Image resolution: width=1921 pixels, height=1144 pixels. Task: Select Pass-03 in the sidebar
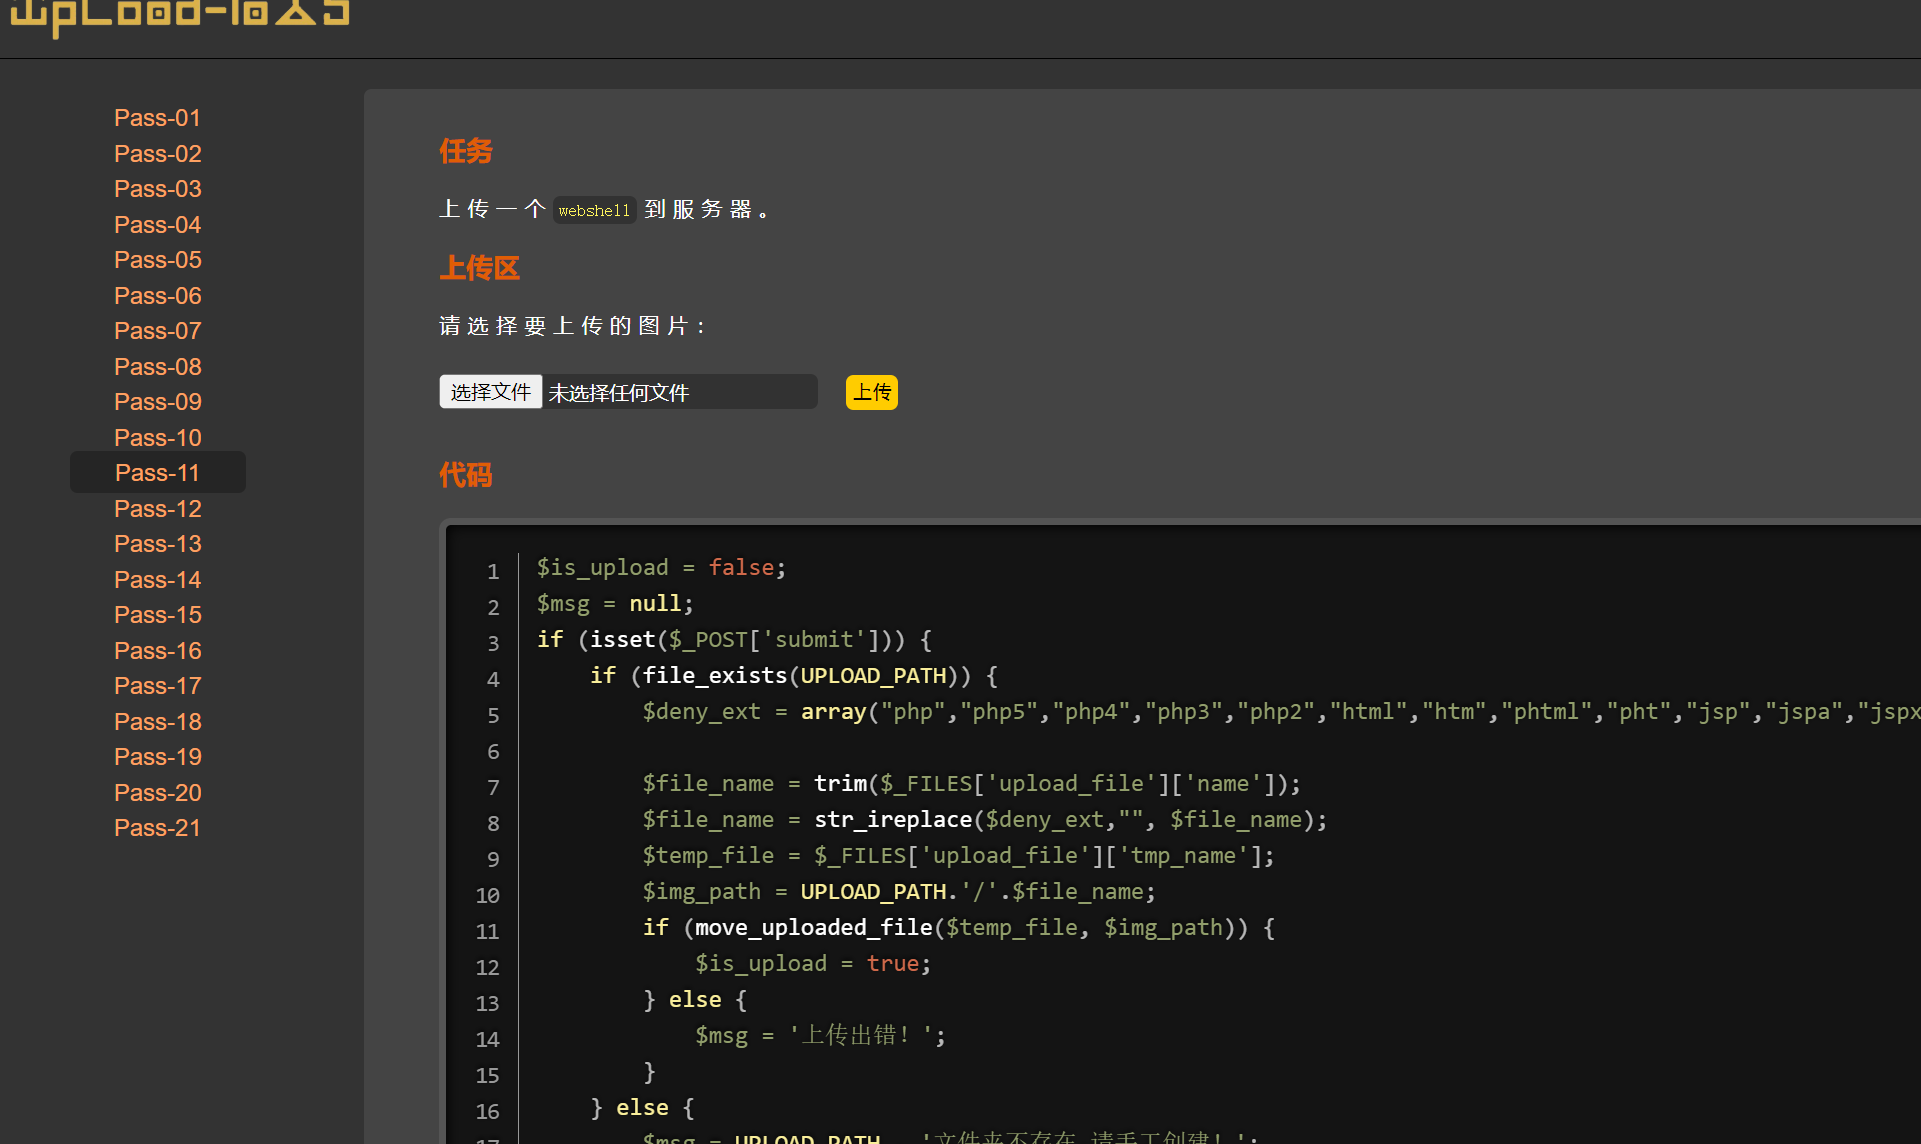point(157,189)
